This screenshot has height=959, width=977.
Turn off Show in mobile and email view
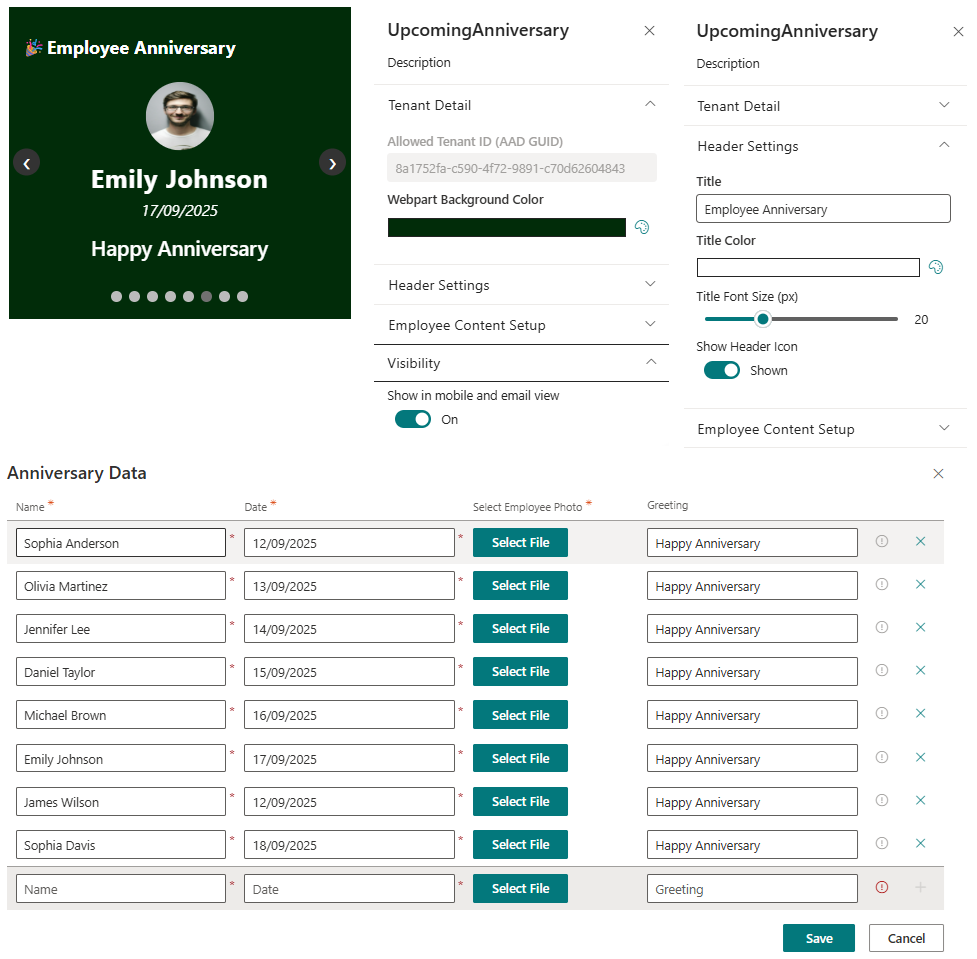pyautogui.click(x=412, y=419)
